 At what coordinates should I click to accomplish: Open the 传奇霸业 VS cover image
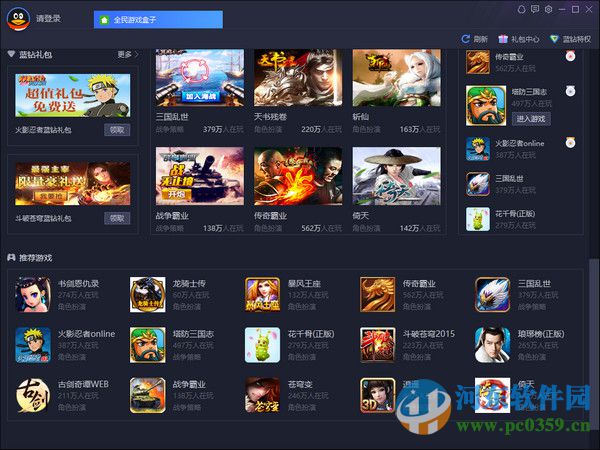pos(298,176)
